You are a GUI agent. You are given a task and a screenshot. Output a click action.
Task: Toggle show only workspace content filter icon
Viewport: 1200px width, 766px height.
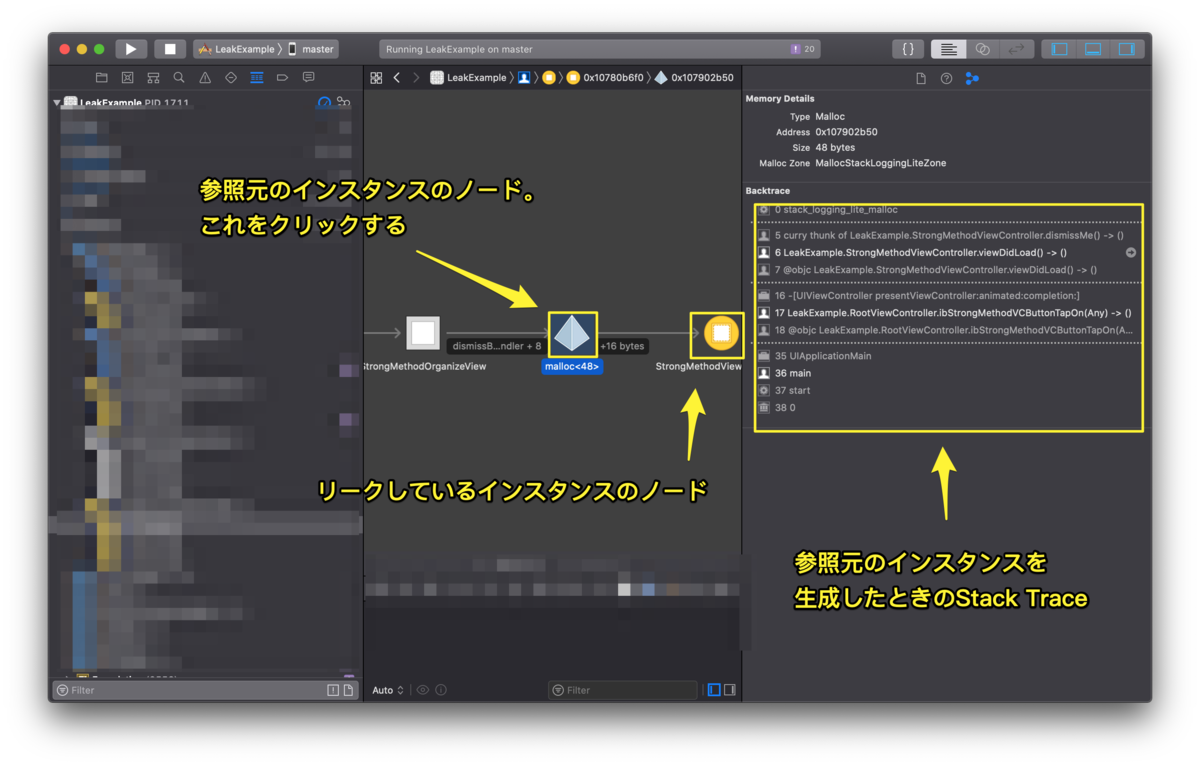[348, 690]
